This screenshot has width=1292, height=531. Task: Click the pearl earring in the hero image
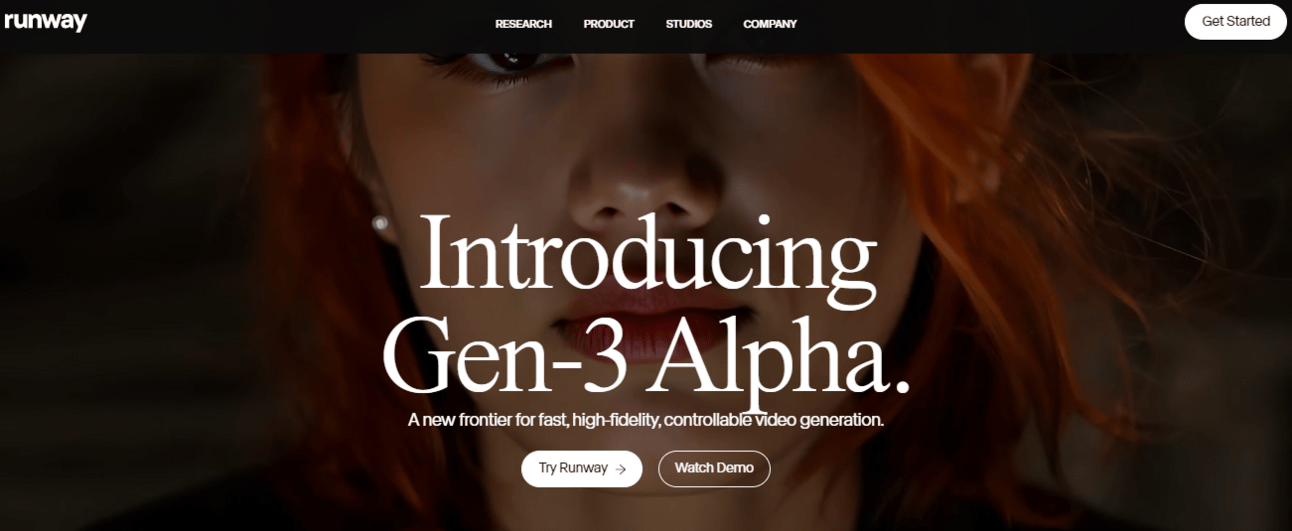(380, 222)
